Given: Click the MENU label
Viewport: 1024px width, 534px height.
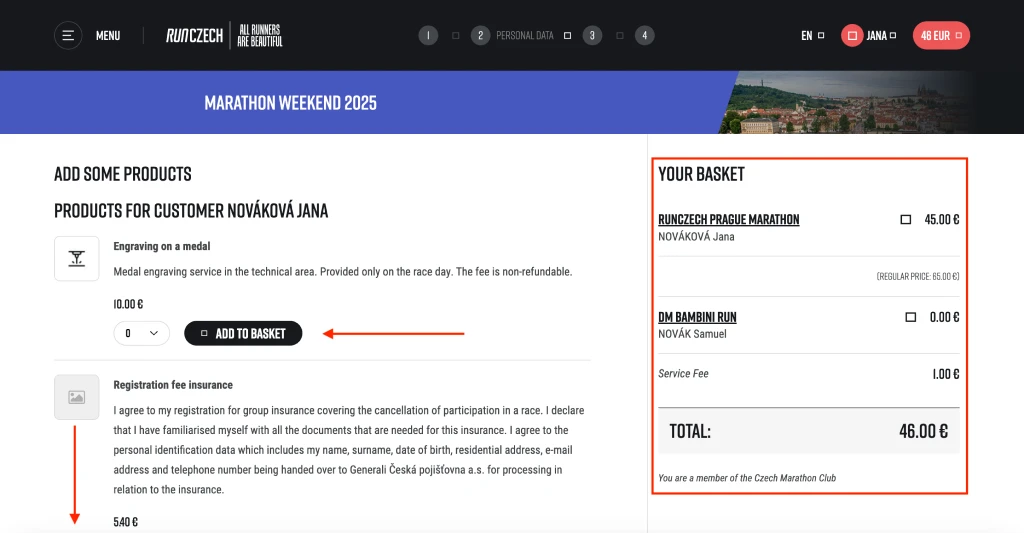Looking at the screenshot, I should point(108,36).
